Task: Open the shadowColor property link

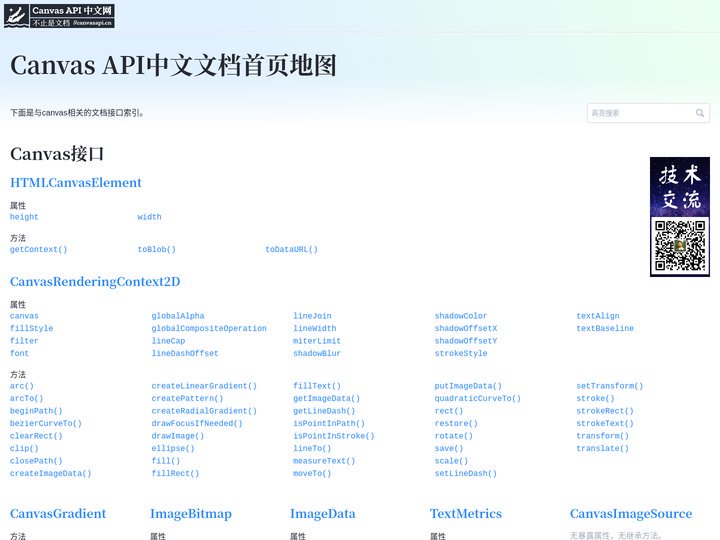Action: click(461, 316)
